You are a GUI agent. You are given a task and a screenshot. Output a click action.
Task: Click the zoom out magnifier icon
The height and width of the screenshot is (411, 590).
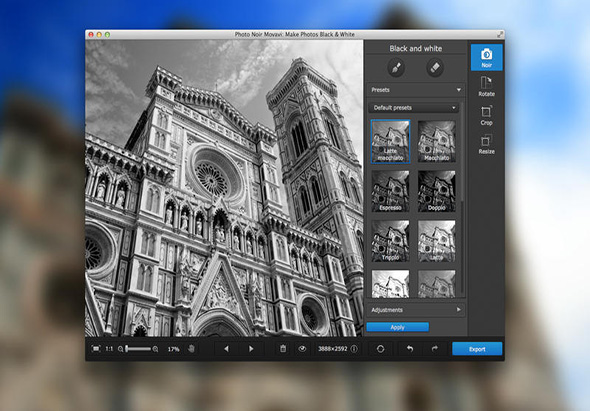pyautogui.click(x=120, y=349)
